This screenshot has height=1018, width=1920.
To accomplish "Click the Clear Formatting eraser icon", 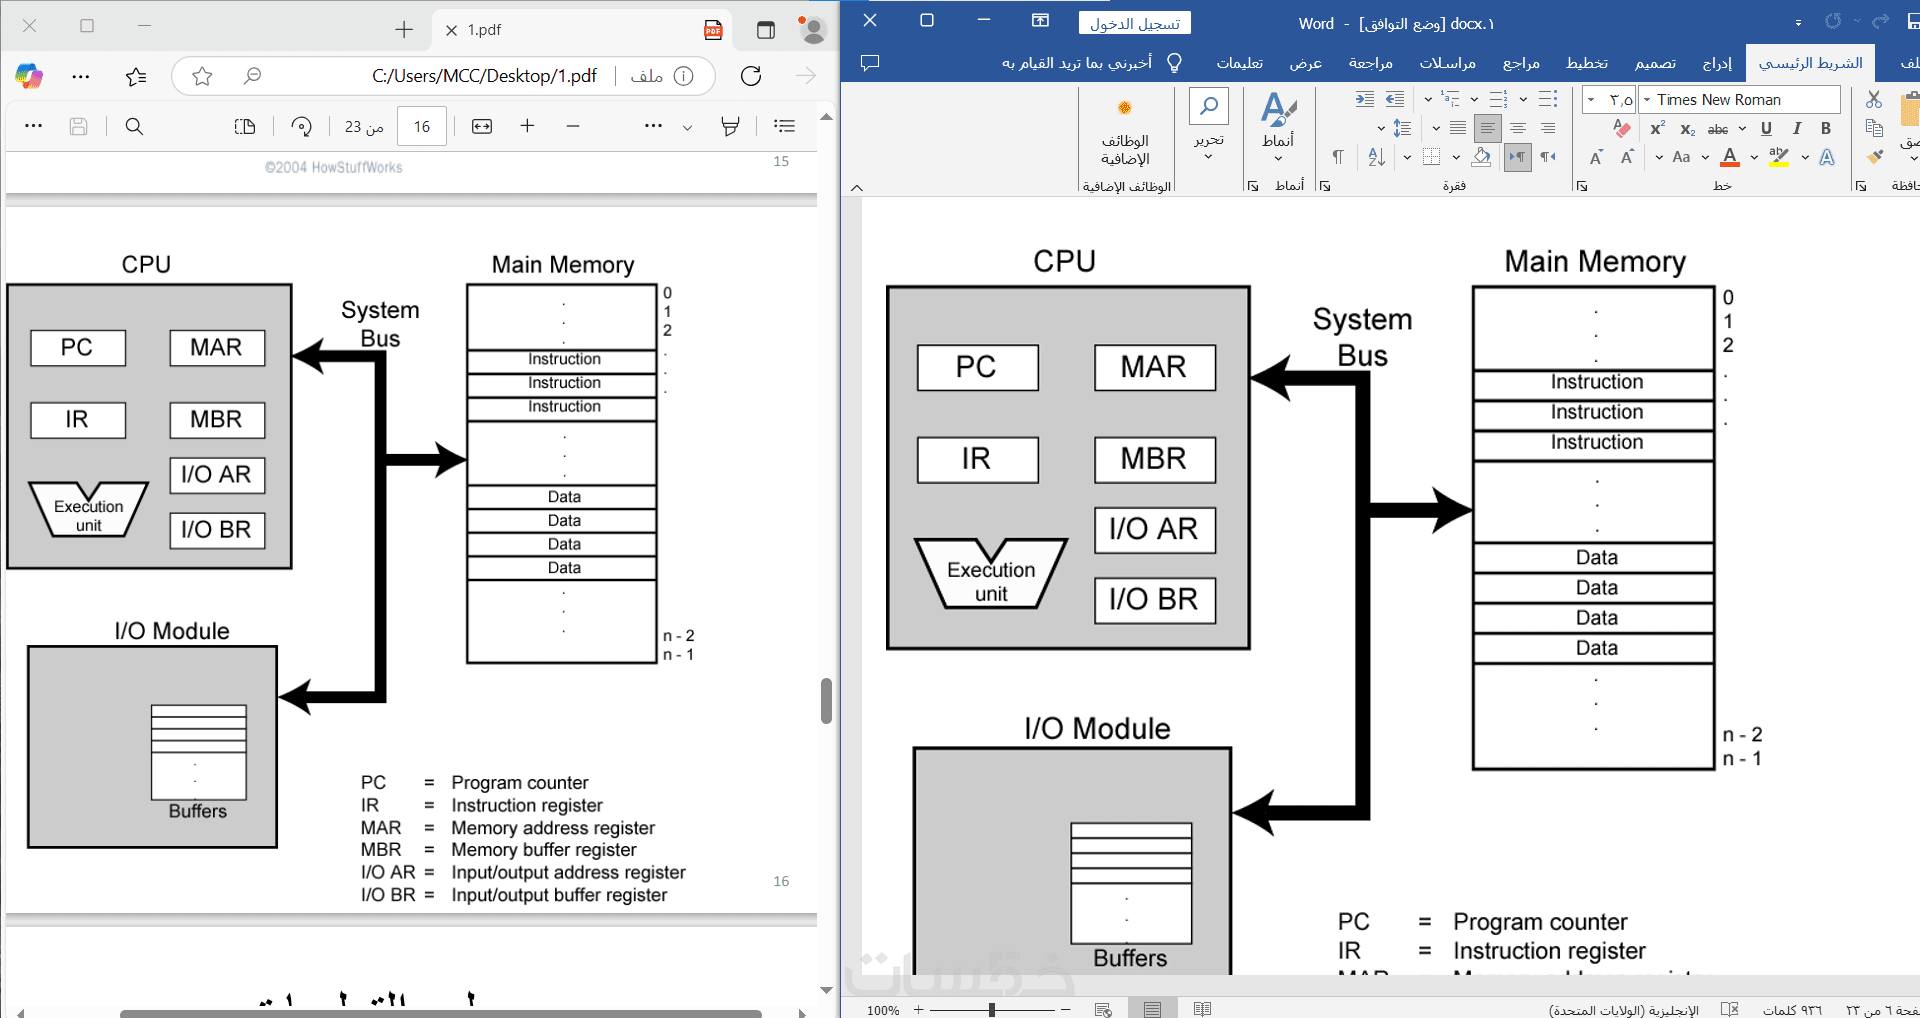I will (1622, 128).
